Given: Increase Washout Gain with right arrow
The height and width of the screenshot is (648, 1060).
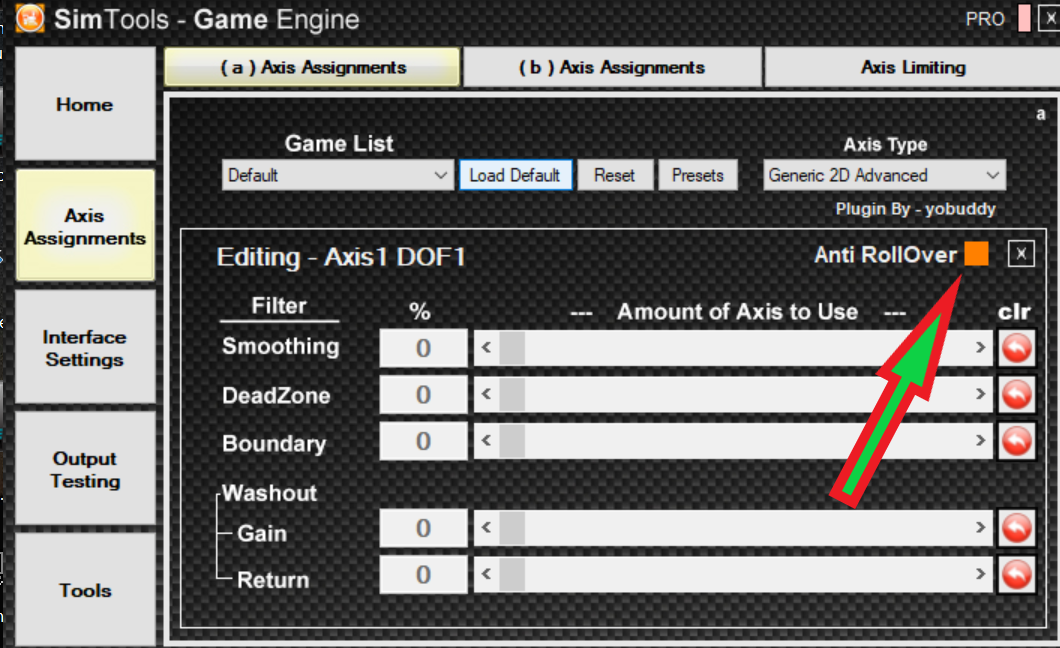Looking at the screenshot, I should click(x=980, y=528).
